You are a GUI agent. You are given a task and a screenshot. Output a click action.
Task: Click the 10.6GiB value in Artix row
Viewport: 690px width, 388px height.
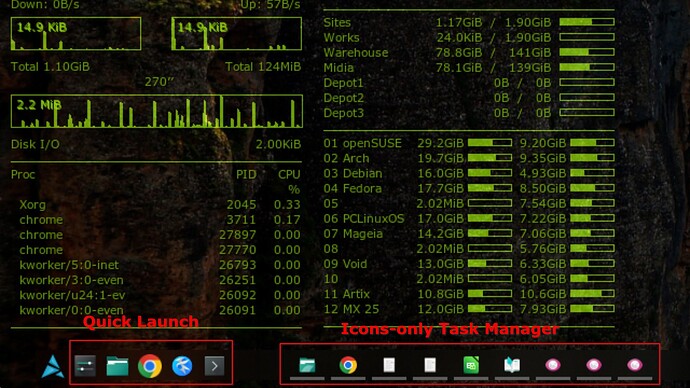543,294
